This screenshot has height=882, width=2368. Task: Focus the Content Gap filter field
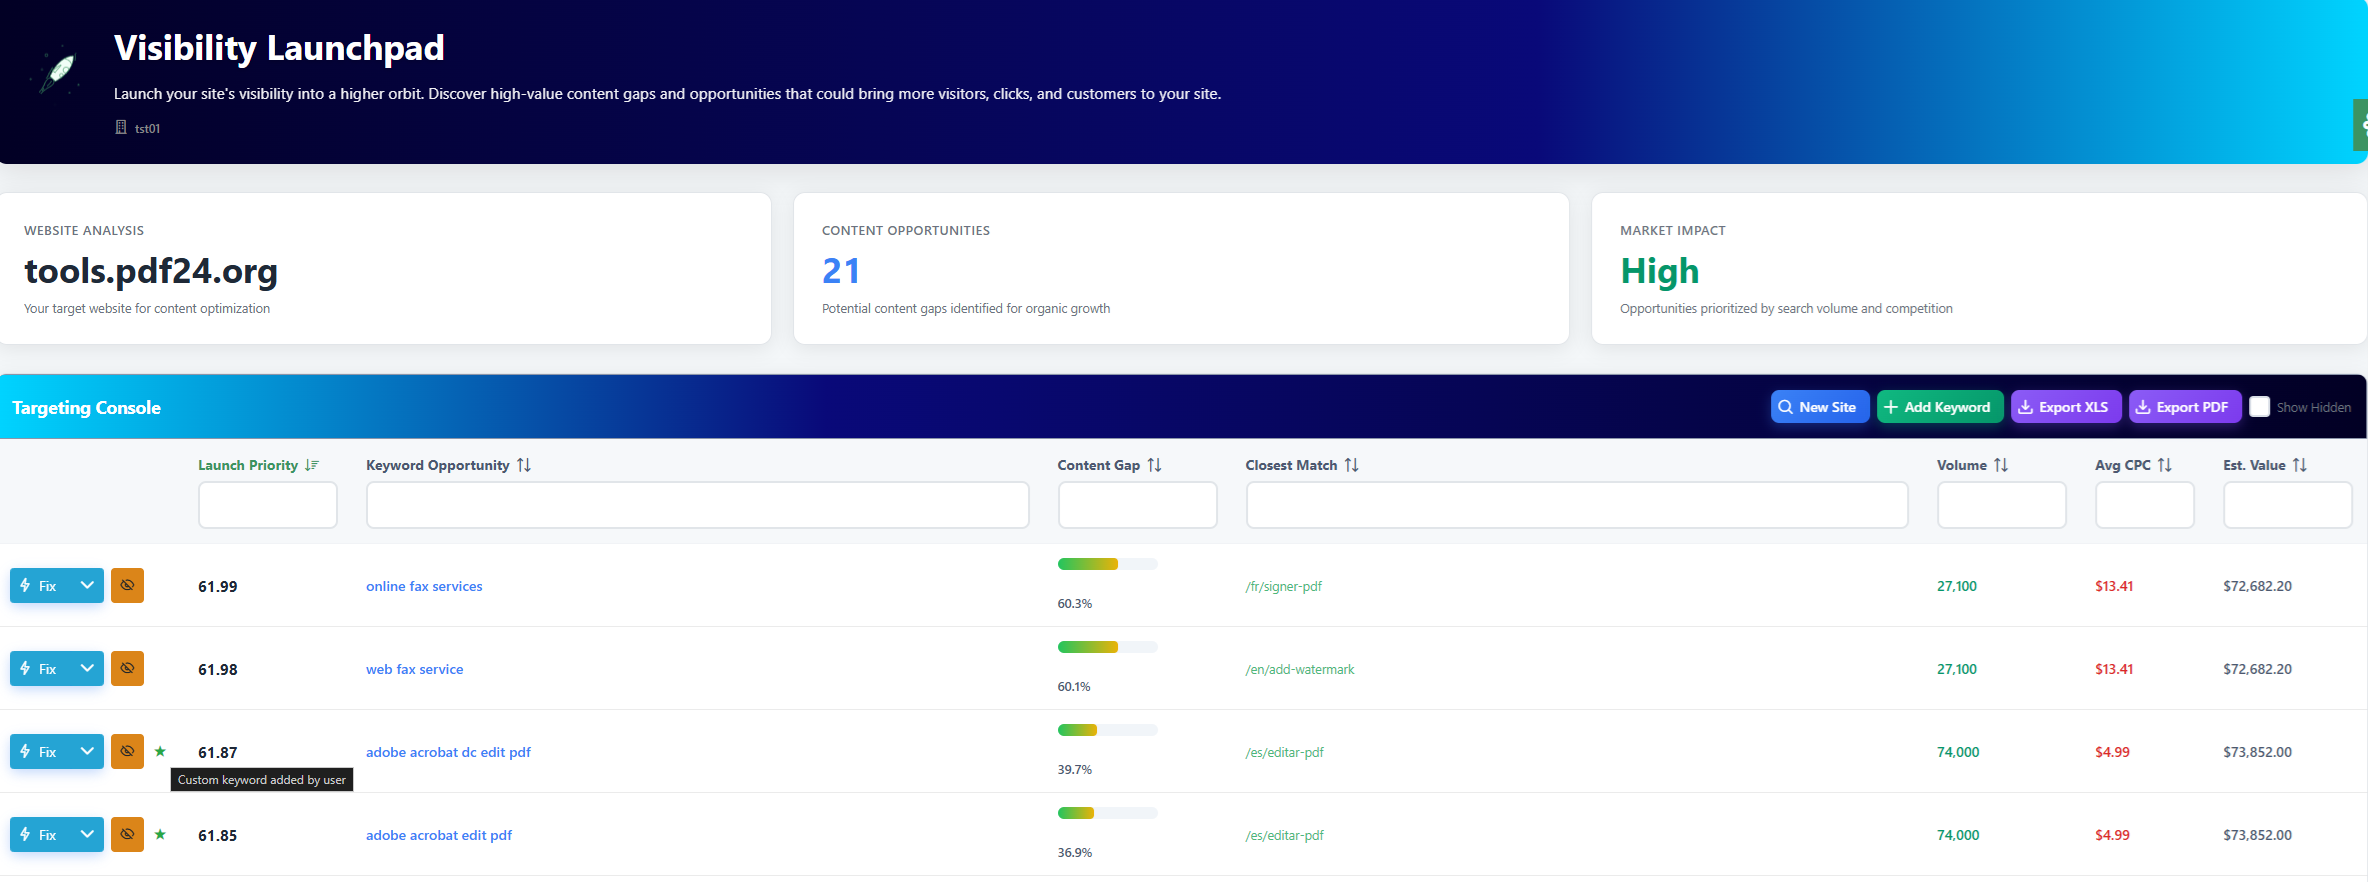[x=1138, y=505]
